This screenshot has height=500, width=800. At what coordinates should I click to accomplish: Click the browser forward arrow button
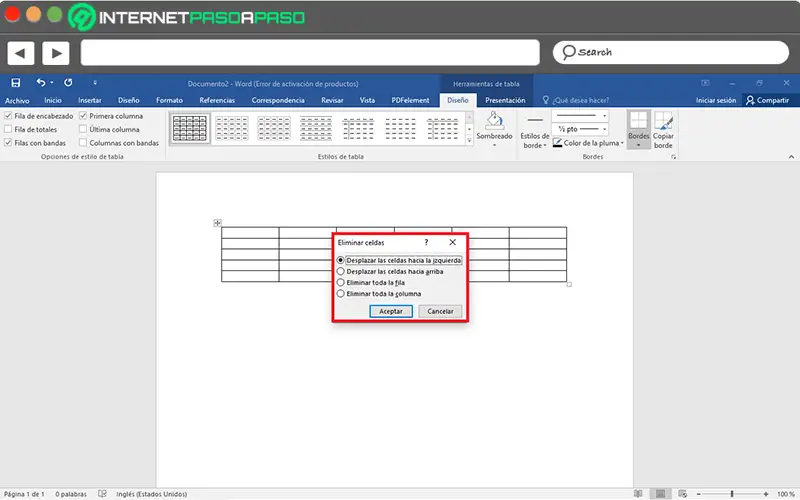tap(56, 53)
